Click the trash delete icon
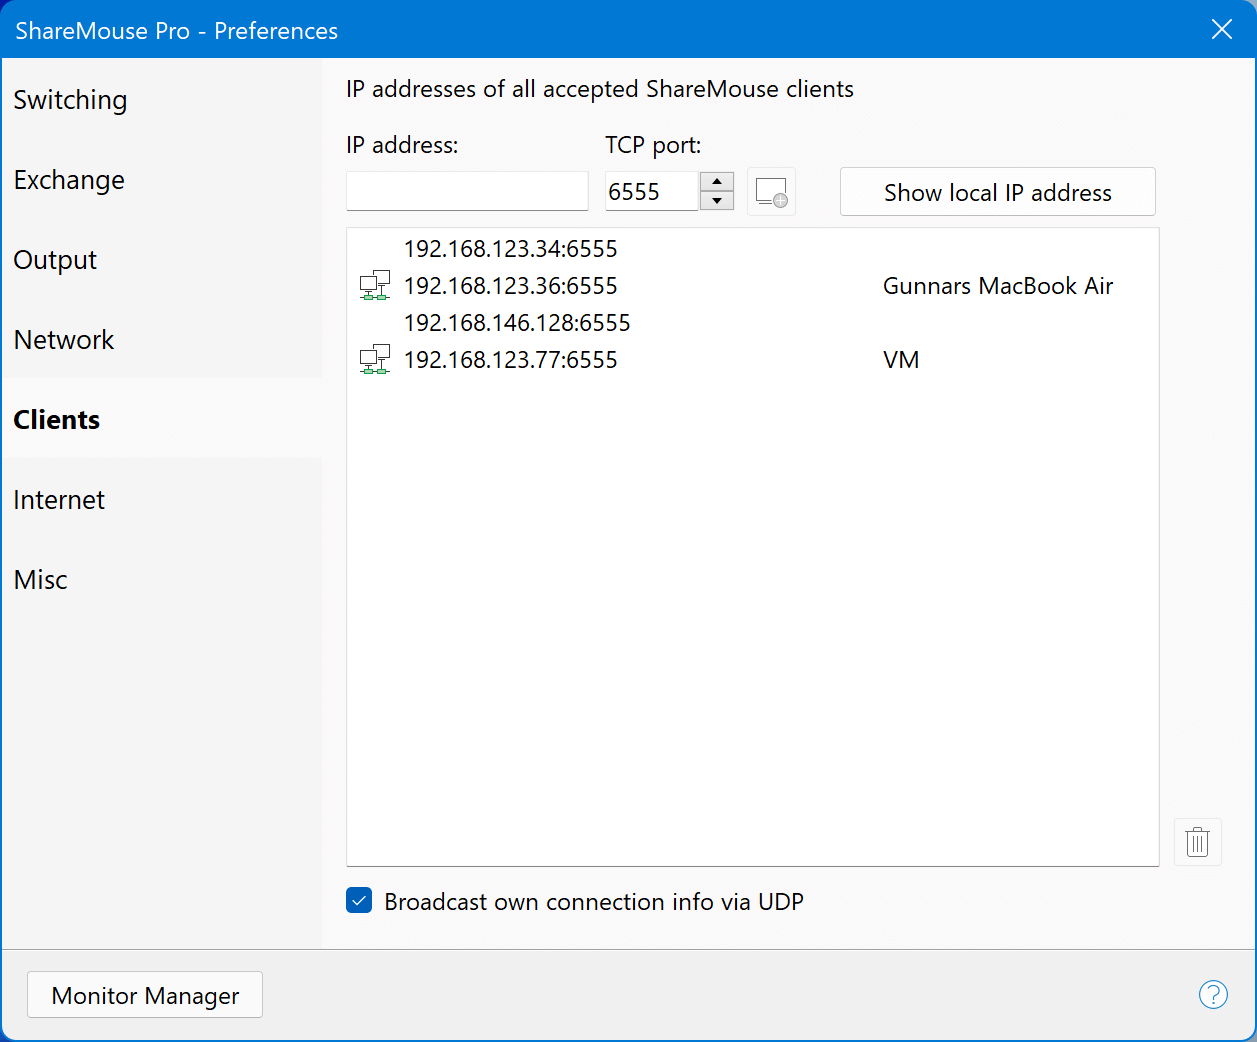This screenshot has width=1257, height=1042. click(x=1197, y=842)
